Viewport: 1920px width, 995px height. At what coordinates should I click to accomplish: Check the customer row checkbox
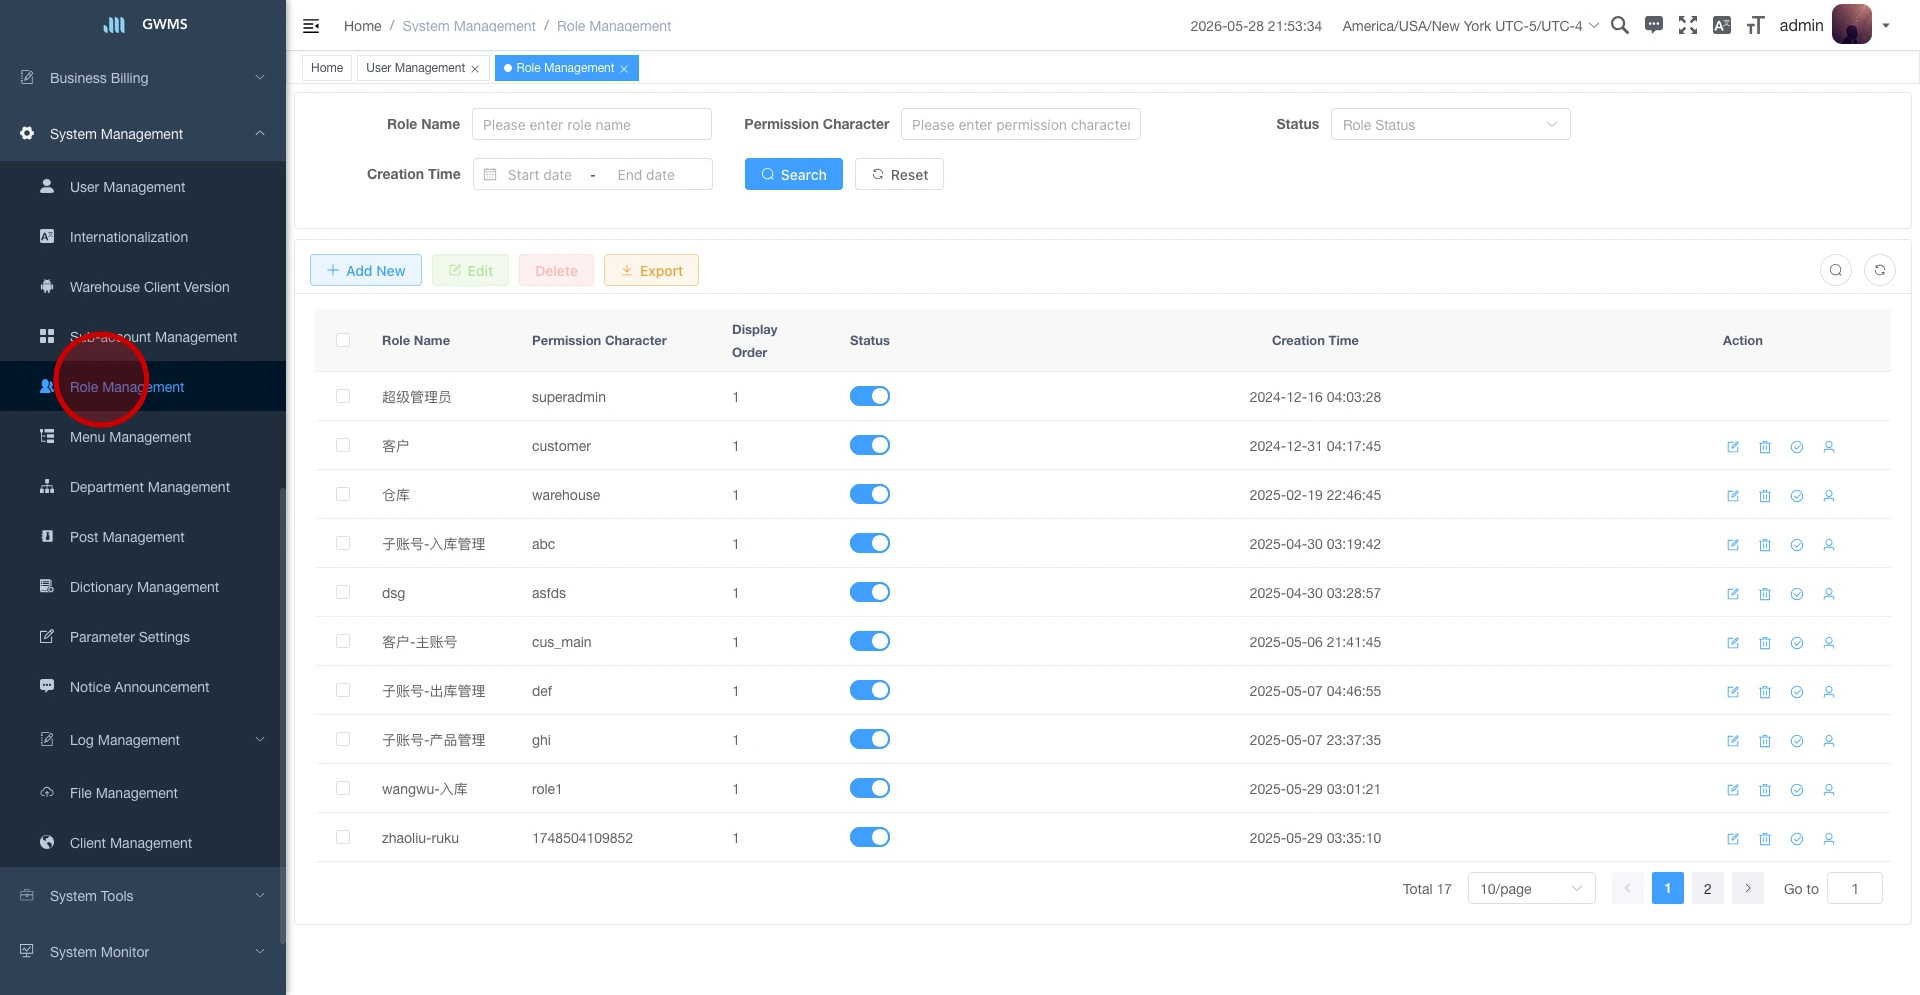pos(343,445)
